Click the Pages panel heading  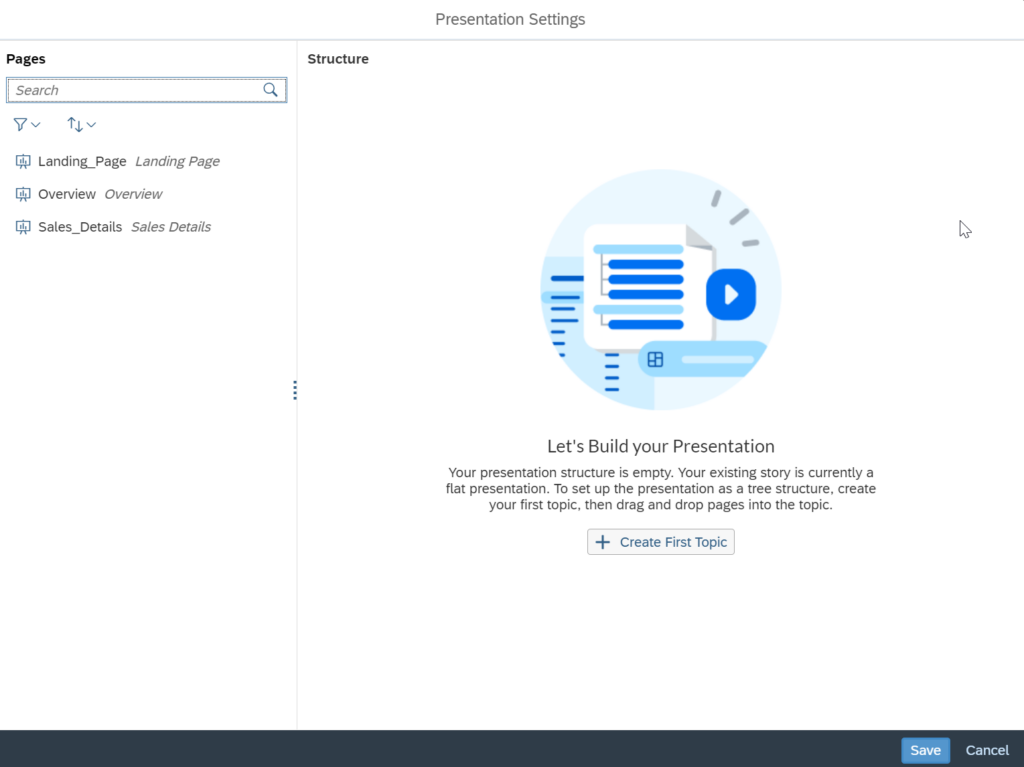pyautogui.click(x=26, y=59)
